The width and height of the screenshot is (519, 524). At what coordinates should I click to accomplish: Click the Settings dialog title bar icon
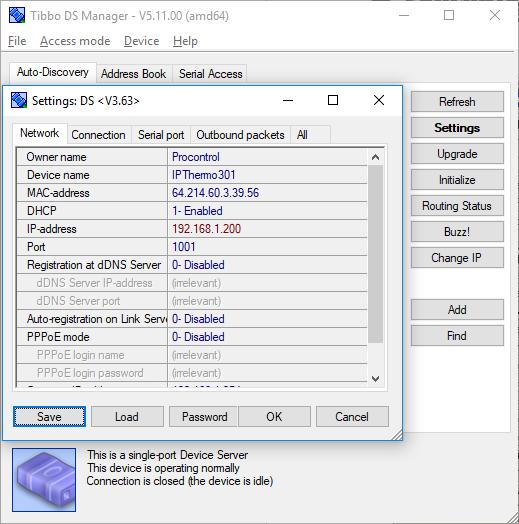pyautogui.click(x=19, y=100)
